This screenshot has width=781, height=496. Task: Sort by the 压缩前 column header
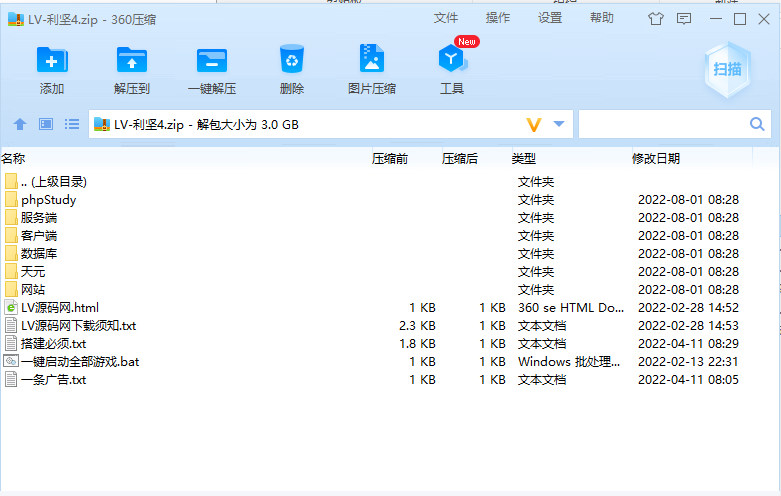click(x=390, y=159)
